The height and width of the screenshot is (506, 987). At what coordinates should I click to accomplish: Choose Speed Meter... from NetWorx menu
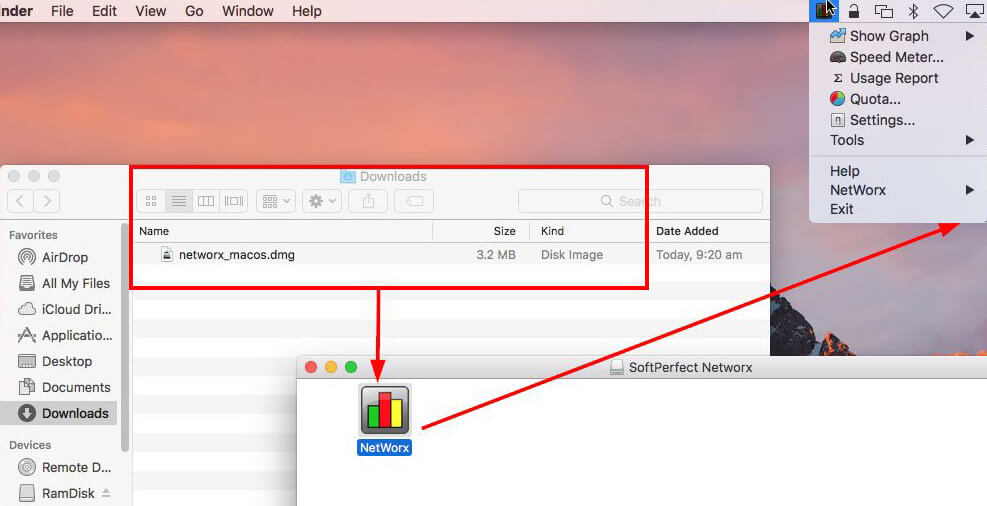(x=899, y=57)
